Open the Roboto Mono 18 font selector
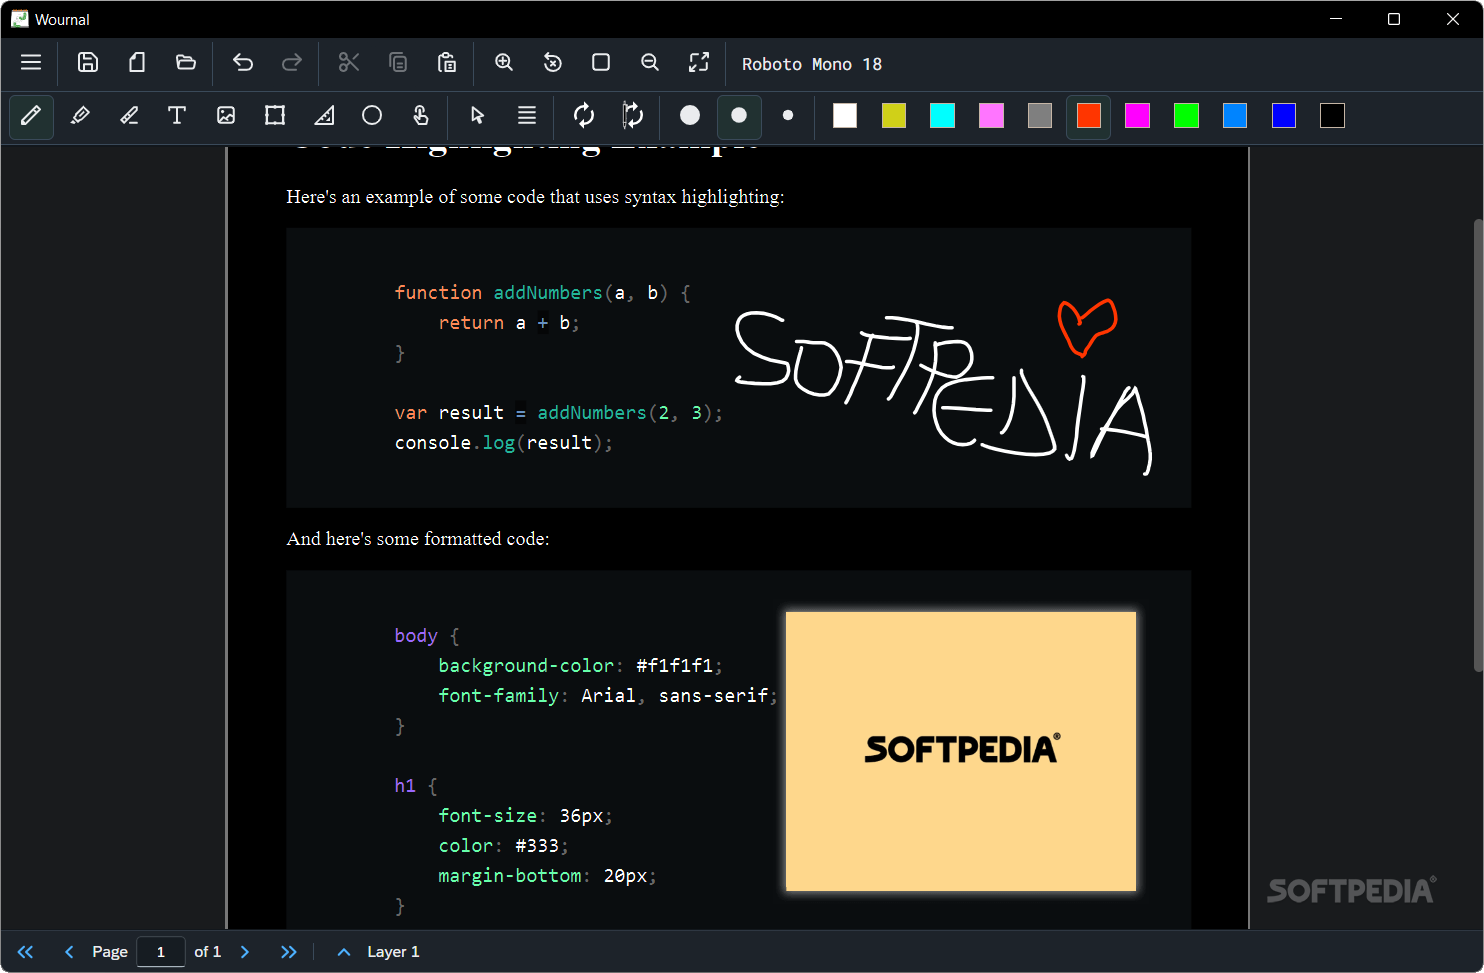The height and width of the screenshot is (973, 1484). pos(812,64)
